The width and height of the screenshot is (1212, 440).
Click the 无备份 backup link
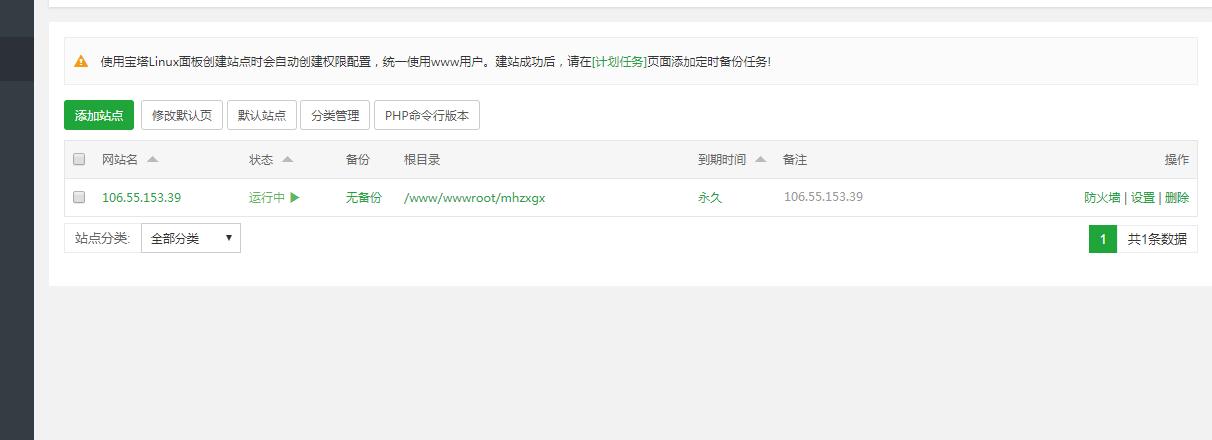(x=363, y=198)
